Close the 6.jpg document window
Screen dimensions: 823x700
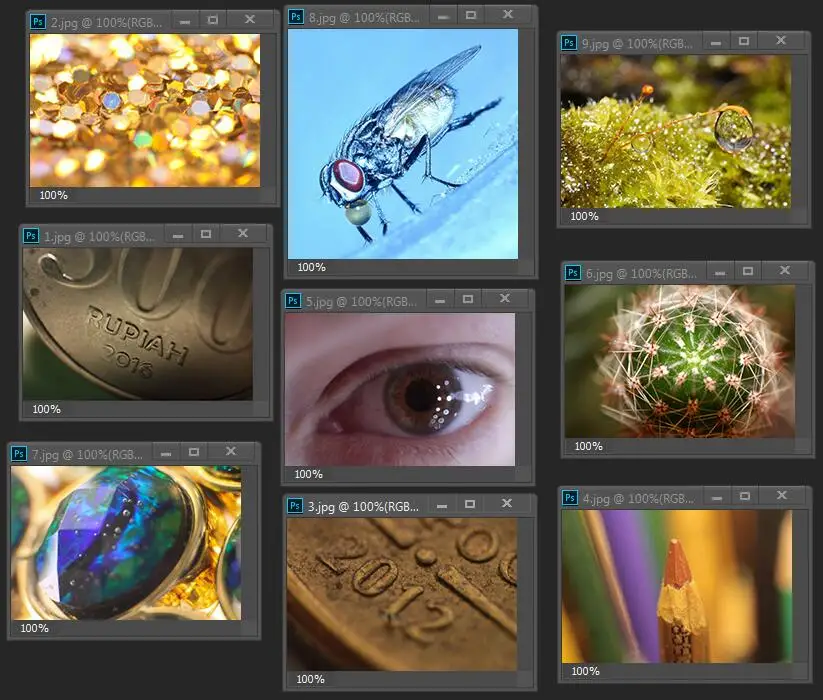click(785, 270)
